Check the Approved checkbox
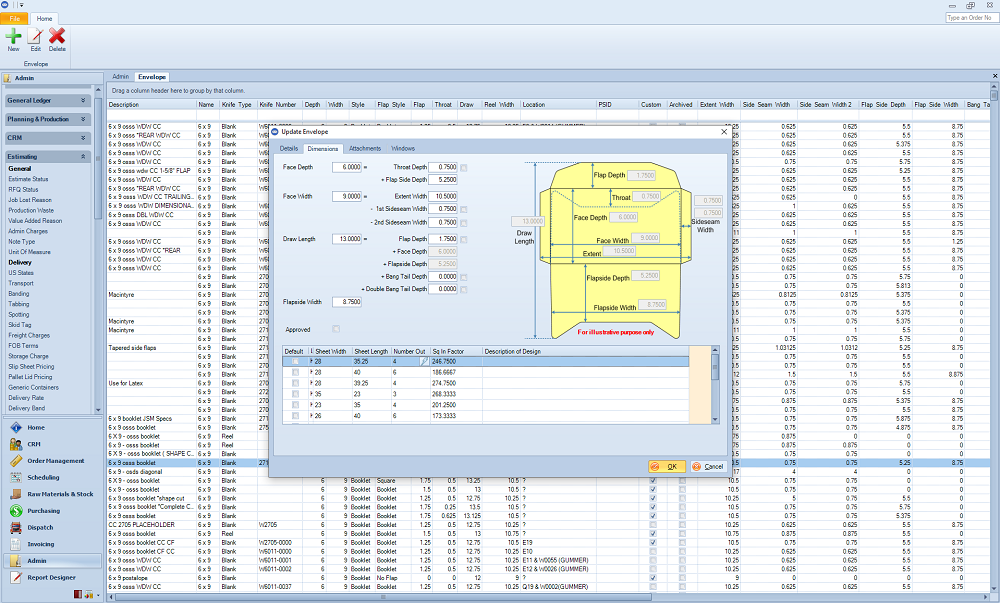This screenshot has height=603, width=1000. [336, 329]
